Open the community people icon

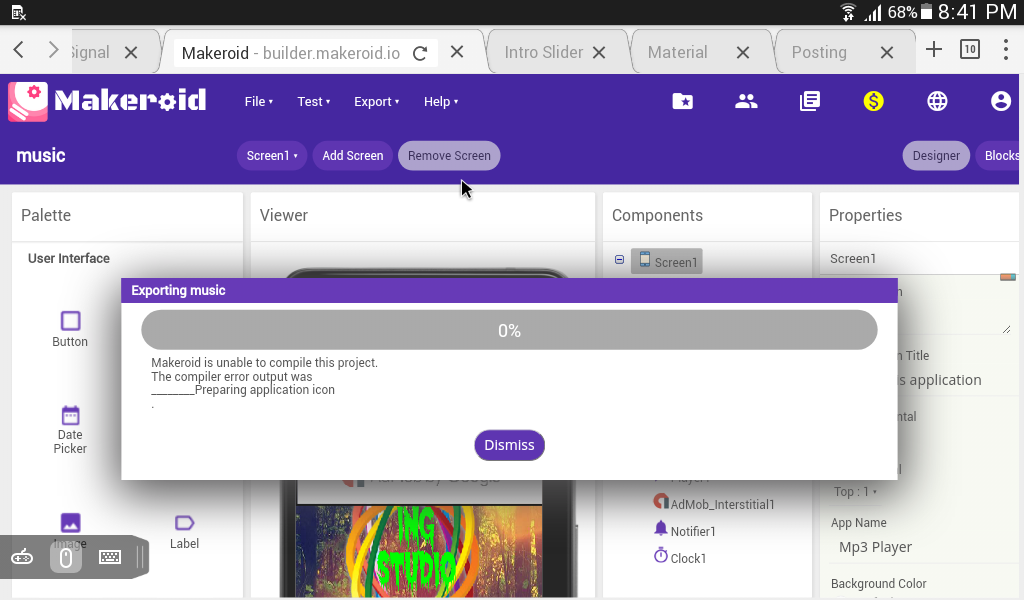click(x=746, y=101)
